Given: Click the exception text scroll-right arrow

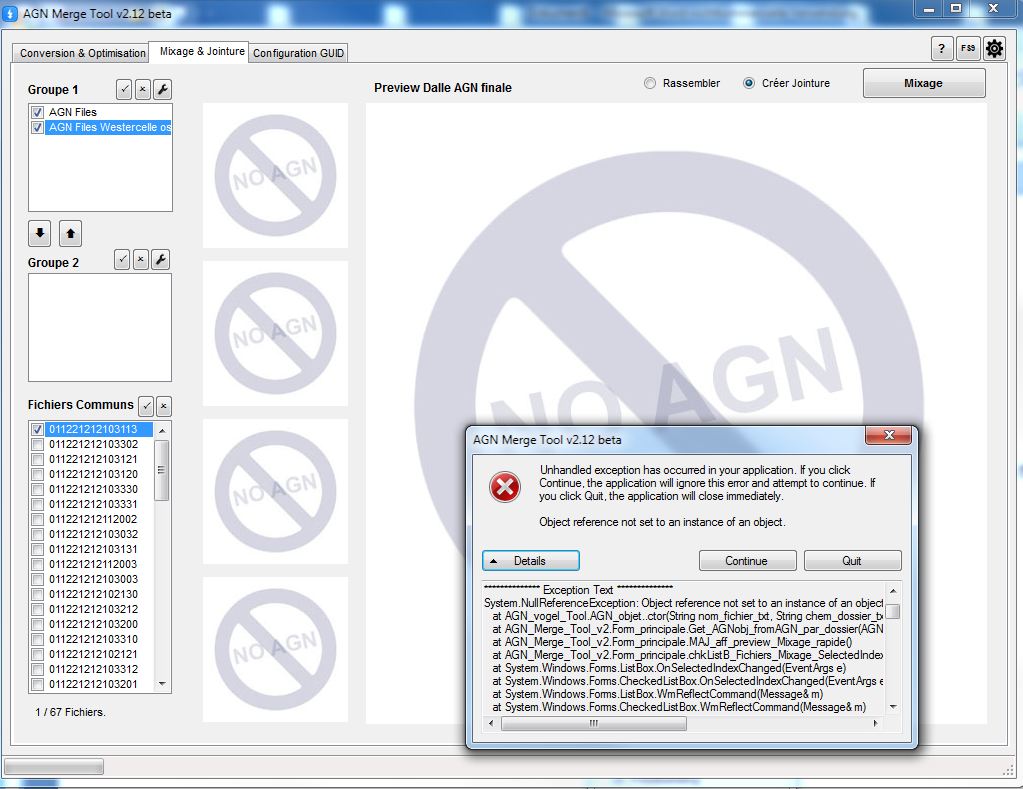Looking at the screenshot, I should [876, 723].
